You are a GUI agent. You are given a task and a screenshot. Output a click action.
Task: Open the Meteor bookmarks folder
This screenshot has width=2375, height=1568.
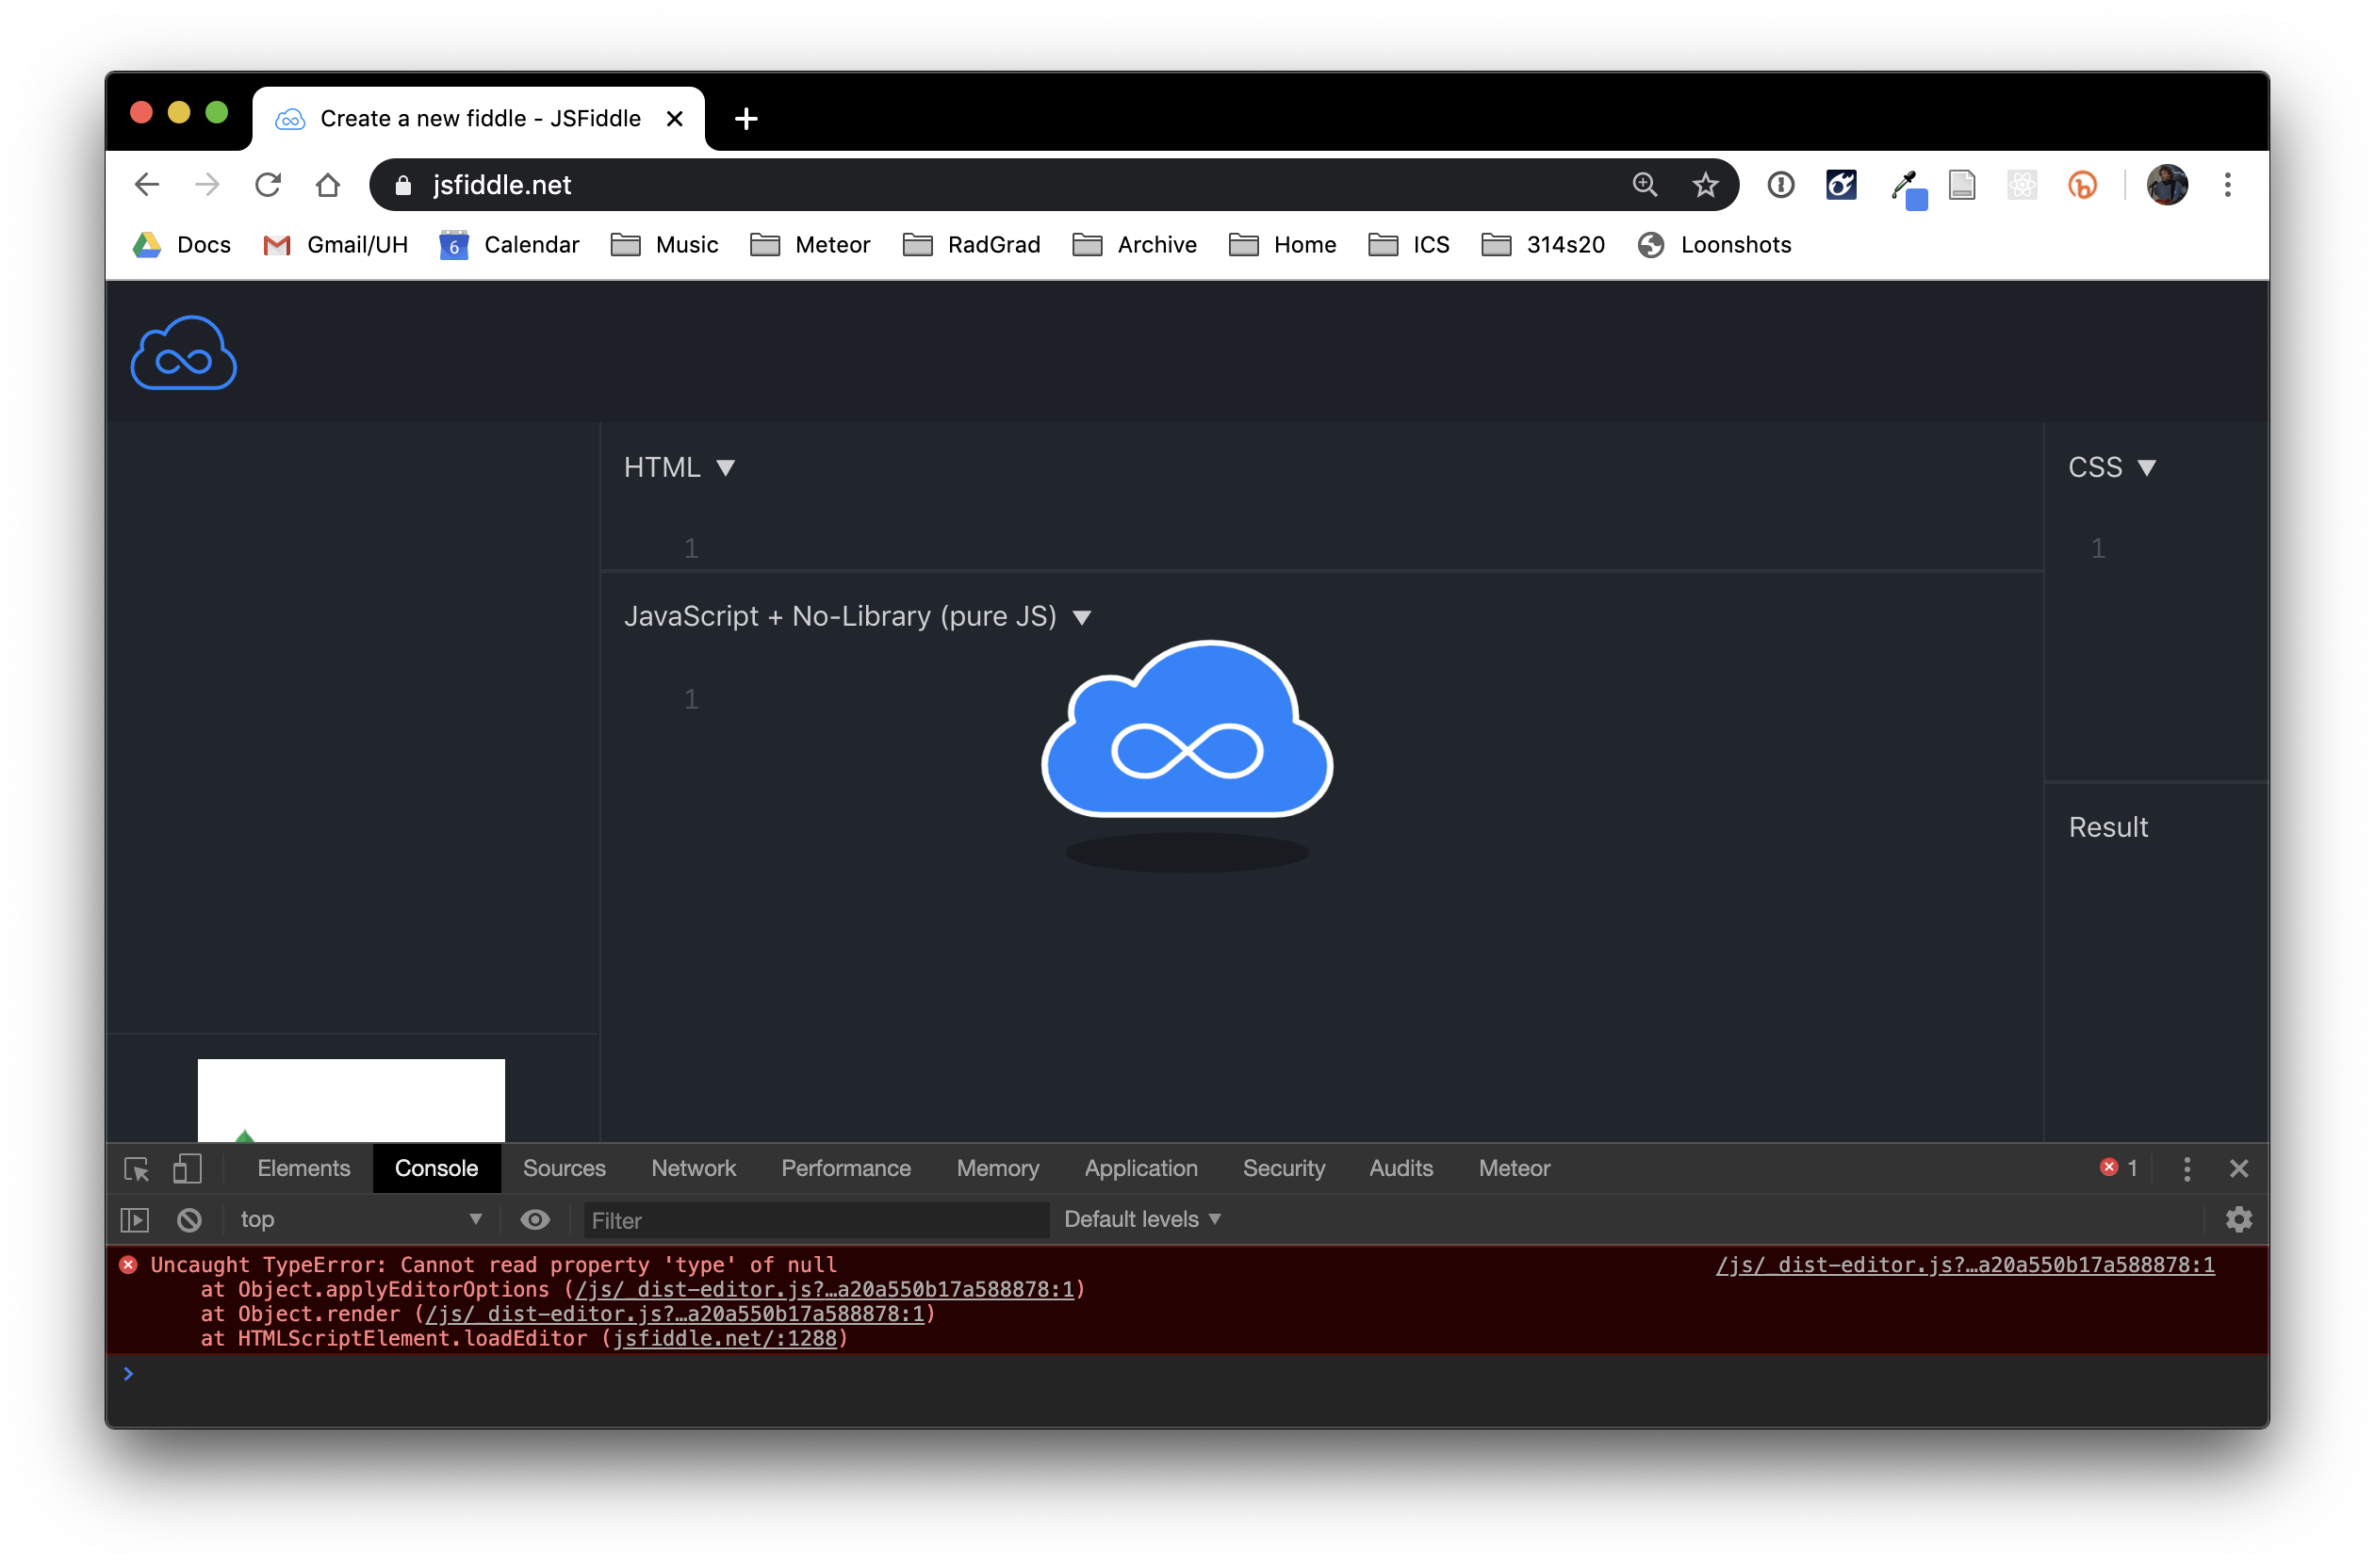coord(810,245)
